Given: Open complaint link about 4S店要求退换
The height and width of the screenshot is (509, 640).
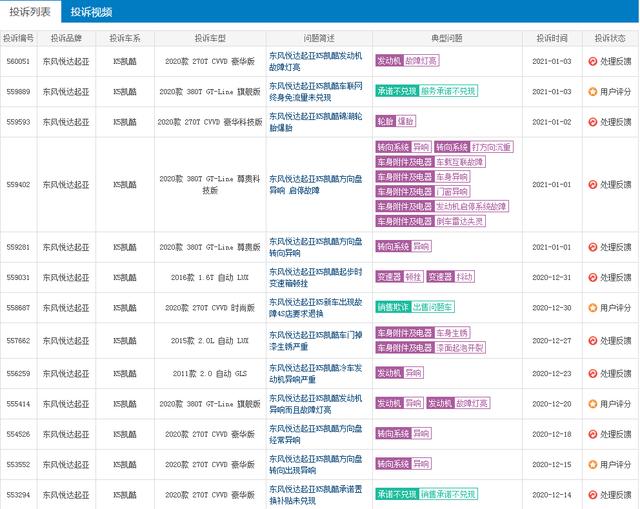Looking at the screenshot, I should [316, 307].
